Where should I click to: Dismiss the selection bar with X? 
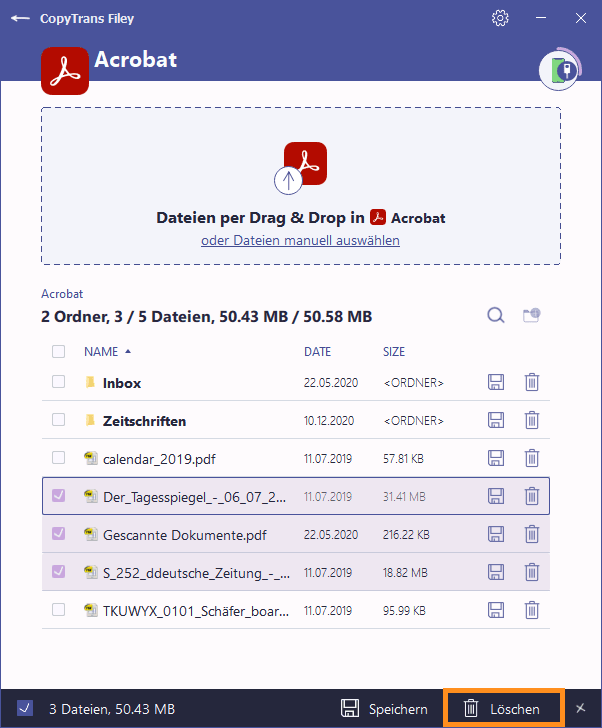click(x=581, y=708)
